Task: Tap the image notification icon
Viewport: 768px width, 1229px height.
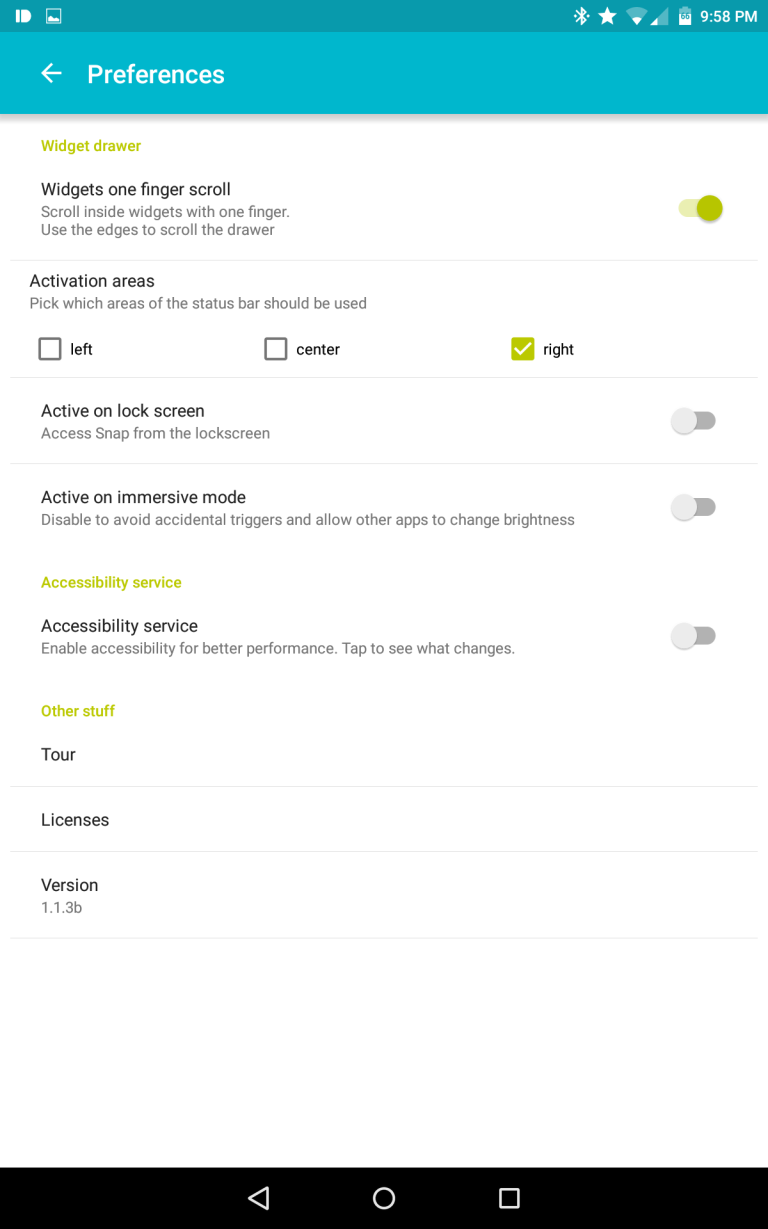Action: (54, 16)
